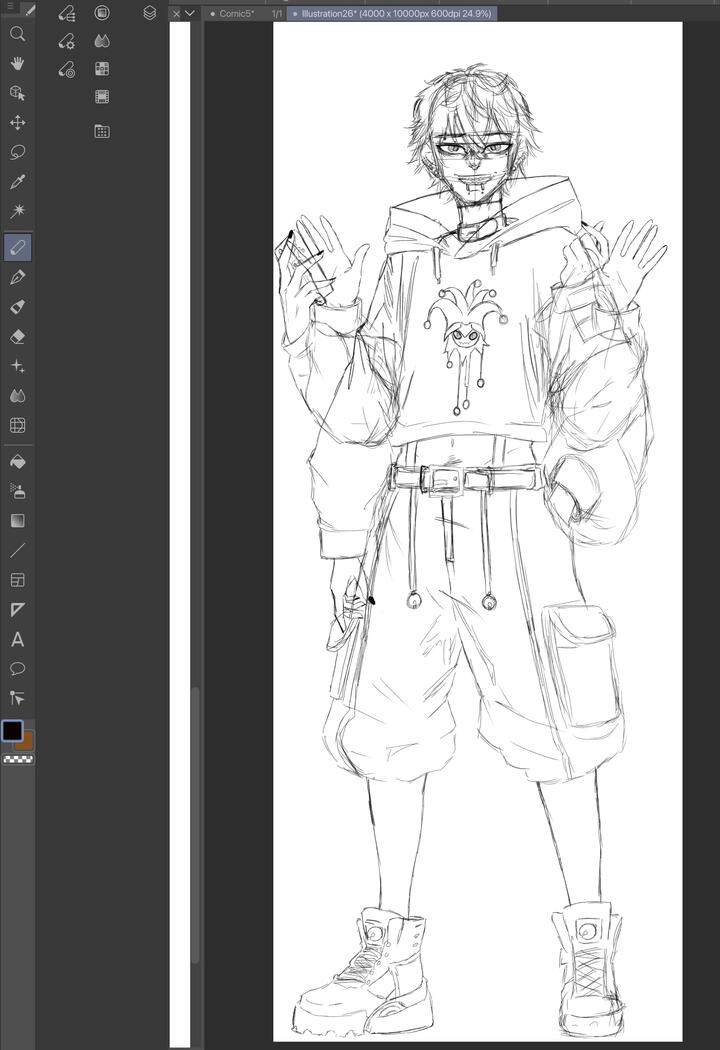
Task: Switch to the Illustration26 canvas tab
Action: click(393, 14)
